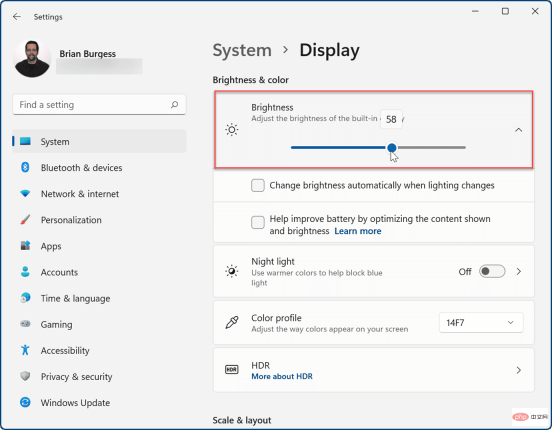Viewport: 552px width, 430px height.
Task: Click System in the breadcrumb
Action: [x=242, y=50]
